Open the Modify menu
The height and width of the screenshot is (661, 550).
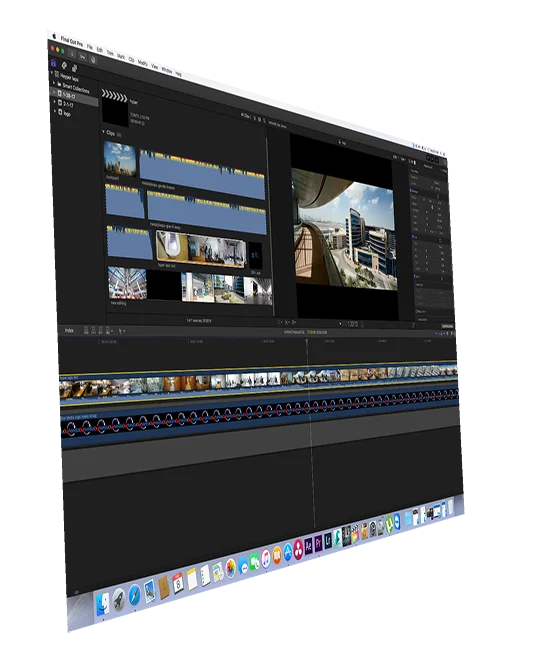pos(143,63)
